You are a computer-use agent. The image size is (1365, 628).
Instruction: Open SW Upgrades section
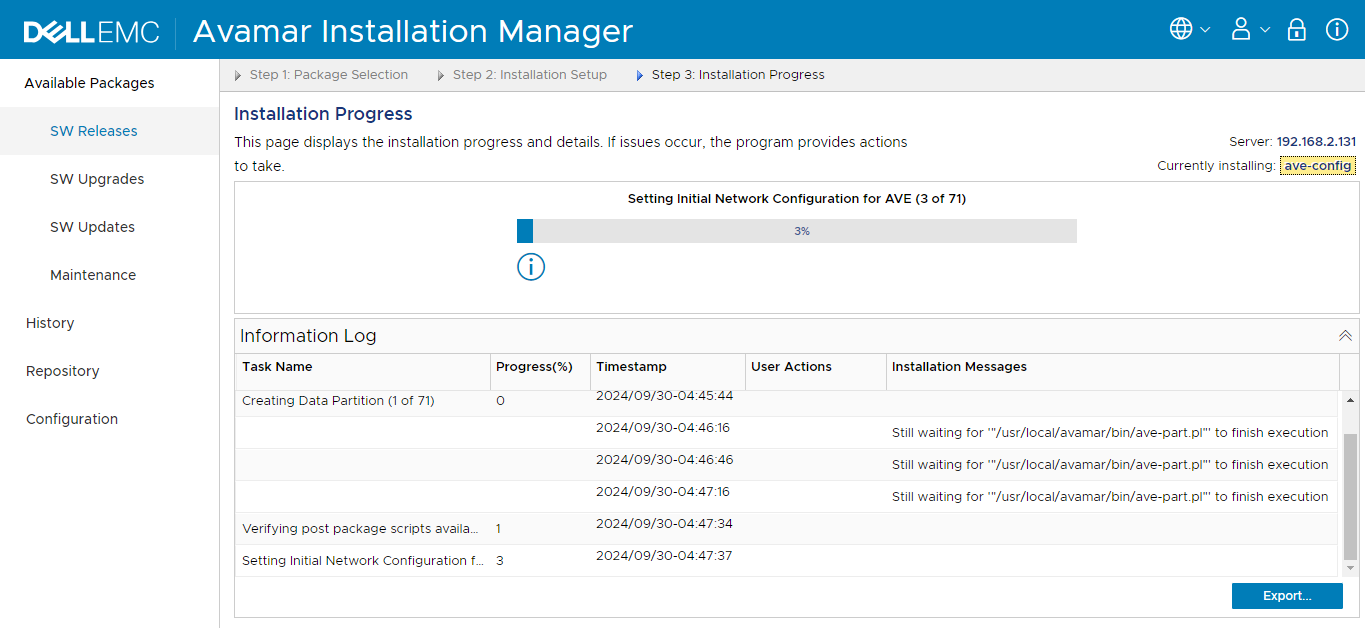tap(97, 179)
